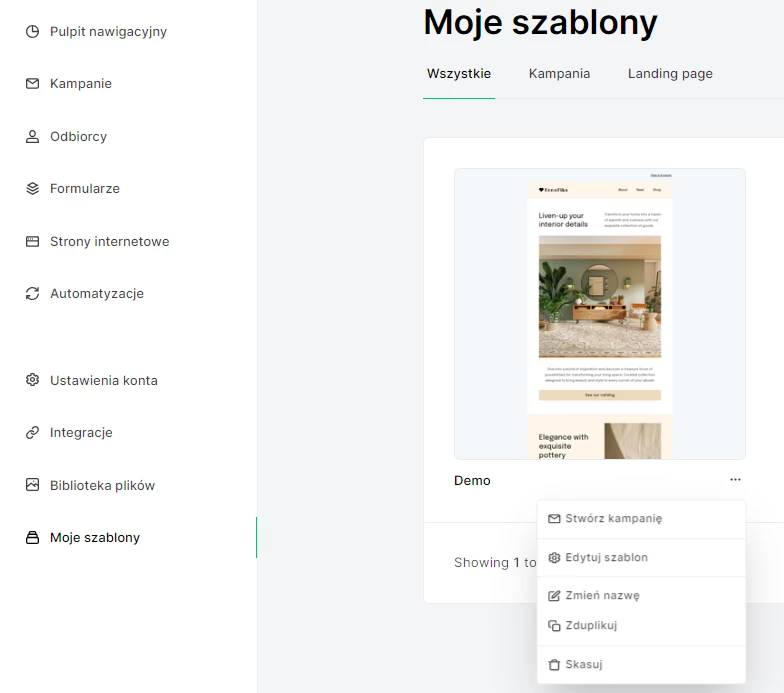784x693 pixels.
Task: Go to Moje szablony in sidebar
Action: click(95, 538)
